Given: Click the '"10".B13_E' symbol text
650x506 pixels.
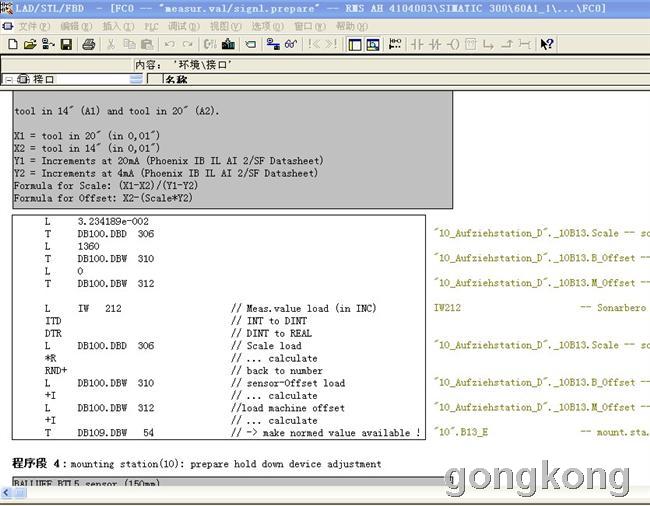Looking at the screenshot, I should (461, 432).
